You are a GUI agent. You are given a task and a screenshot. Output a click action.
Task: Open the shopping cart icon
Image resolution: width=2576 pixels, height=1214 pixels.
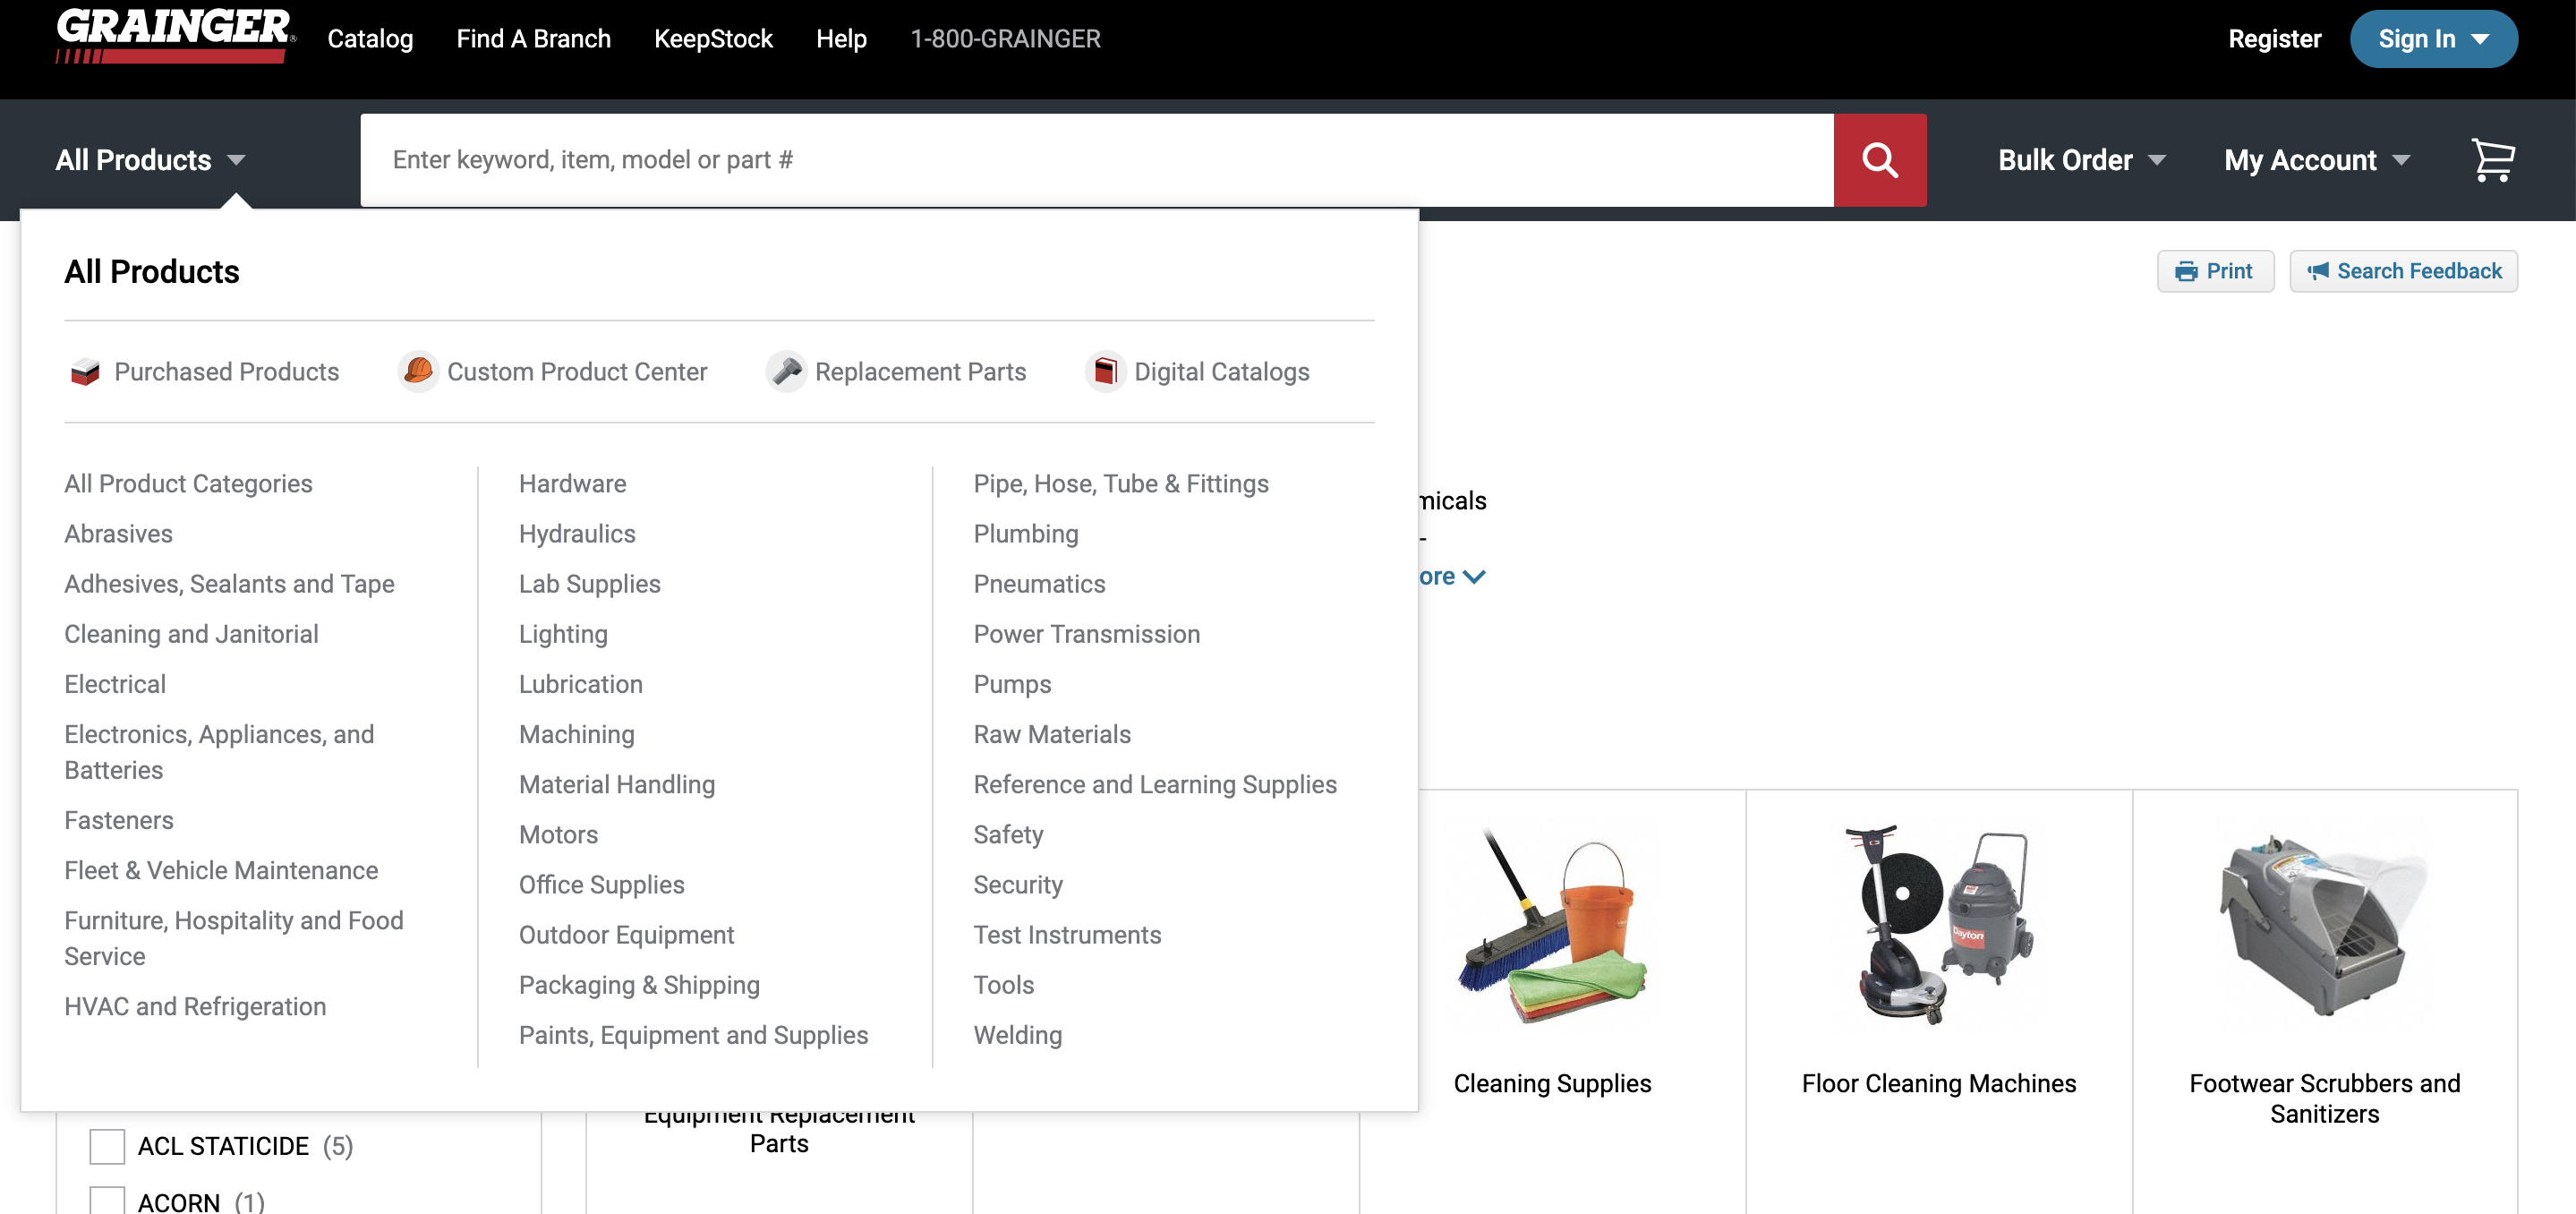point(2492,160)
